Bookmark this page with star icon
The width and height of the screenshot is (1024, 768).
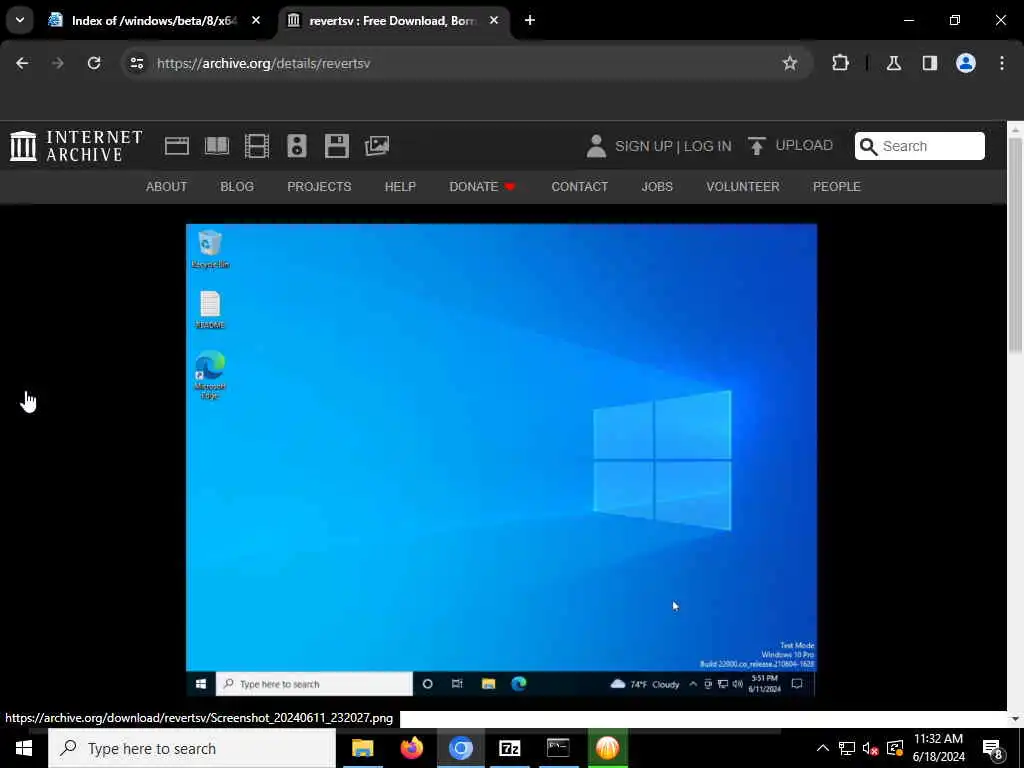(790, 63)
